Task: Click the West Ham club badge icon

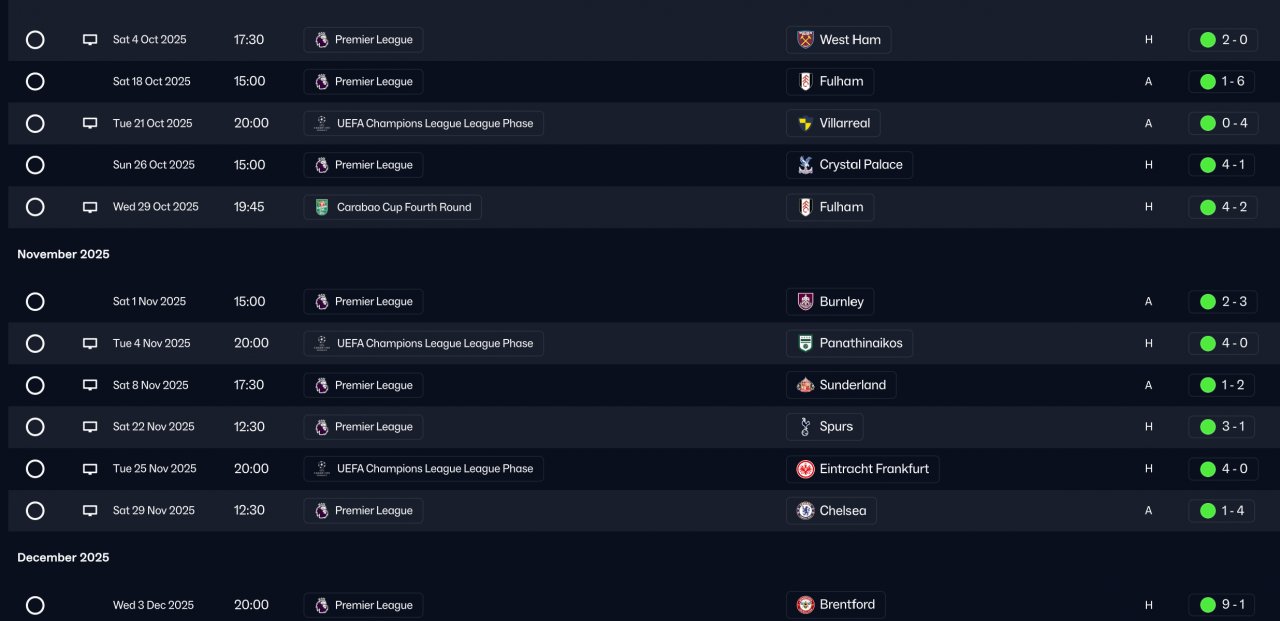Action: pyautogui.click(x=805, y=40)
